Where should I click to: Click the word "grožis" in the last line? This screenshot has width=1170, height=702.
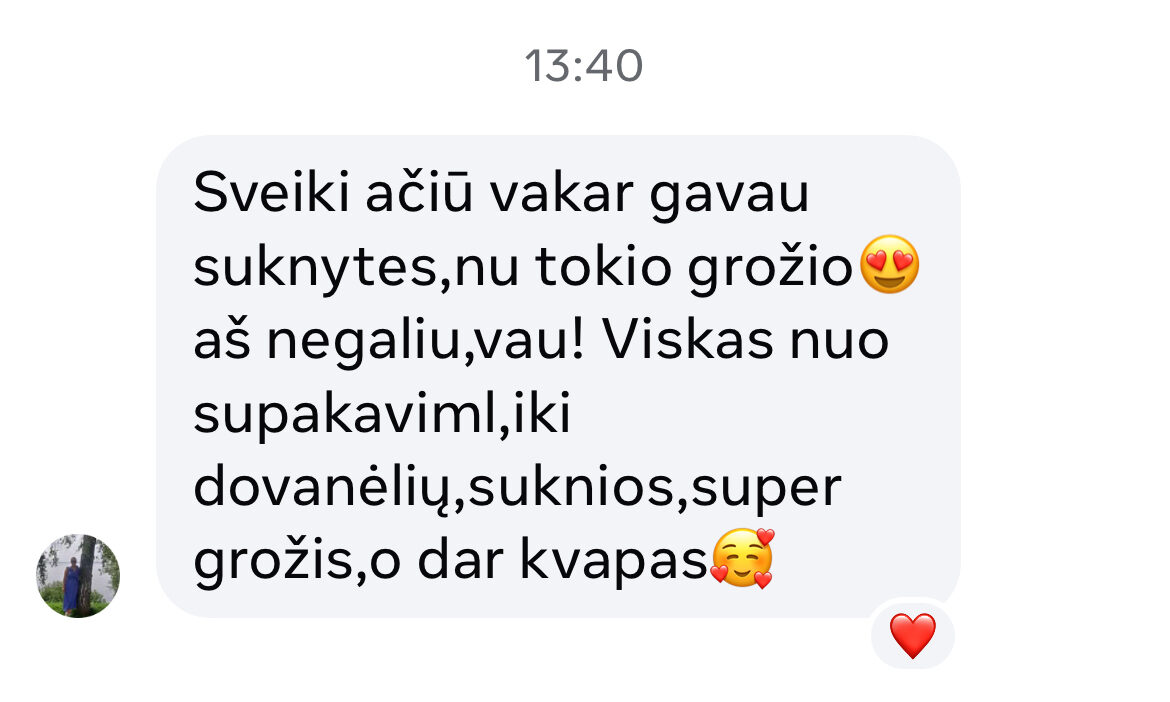click(273, 561)
